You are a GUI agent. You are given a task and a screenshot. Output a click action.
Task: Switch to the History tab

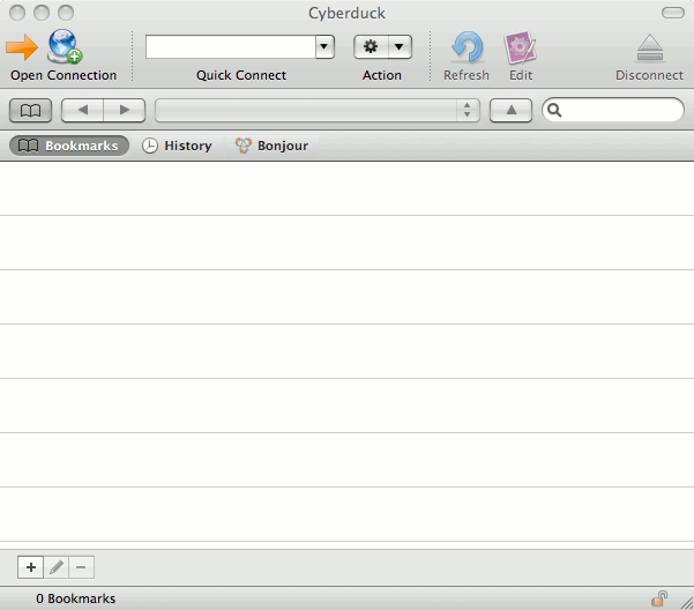177,146
